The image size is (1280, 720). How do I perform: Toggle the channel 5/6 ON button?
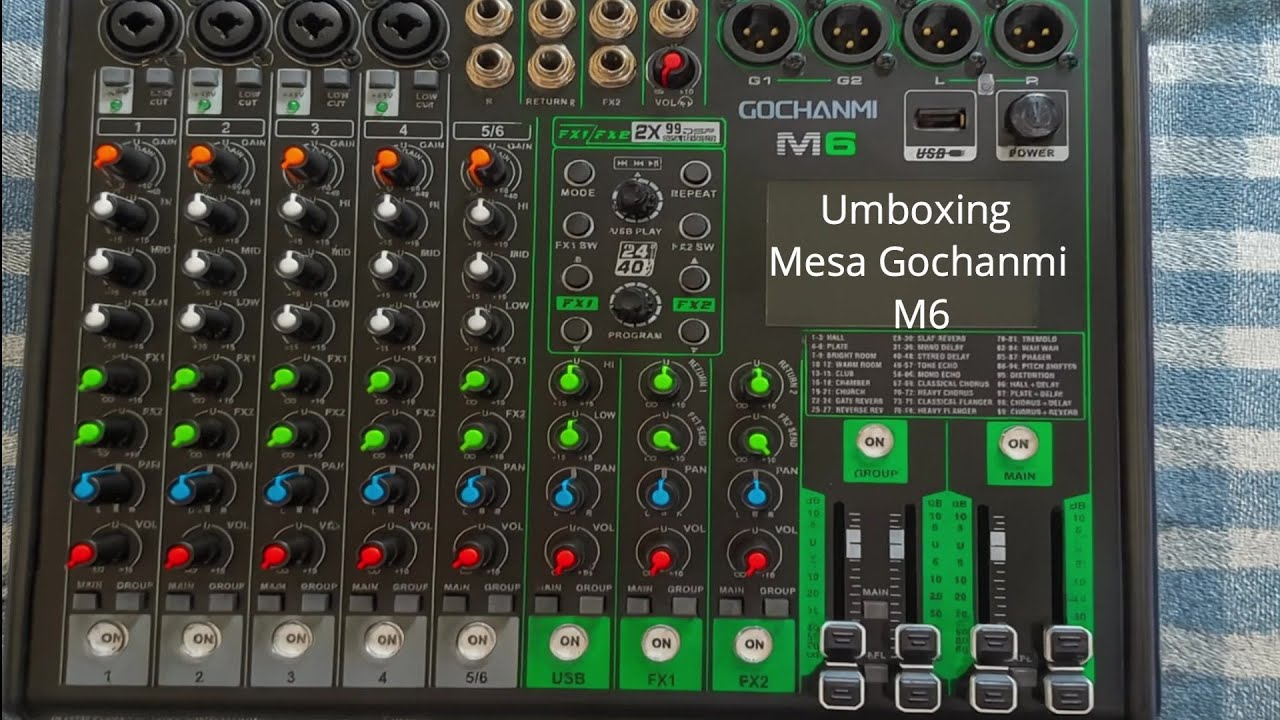[x=477, y=640]
